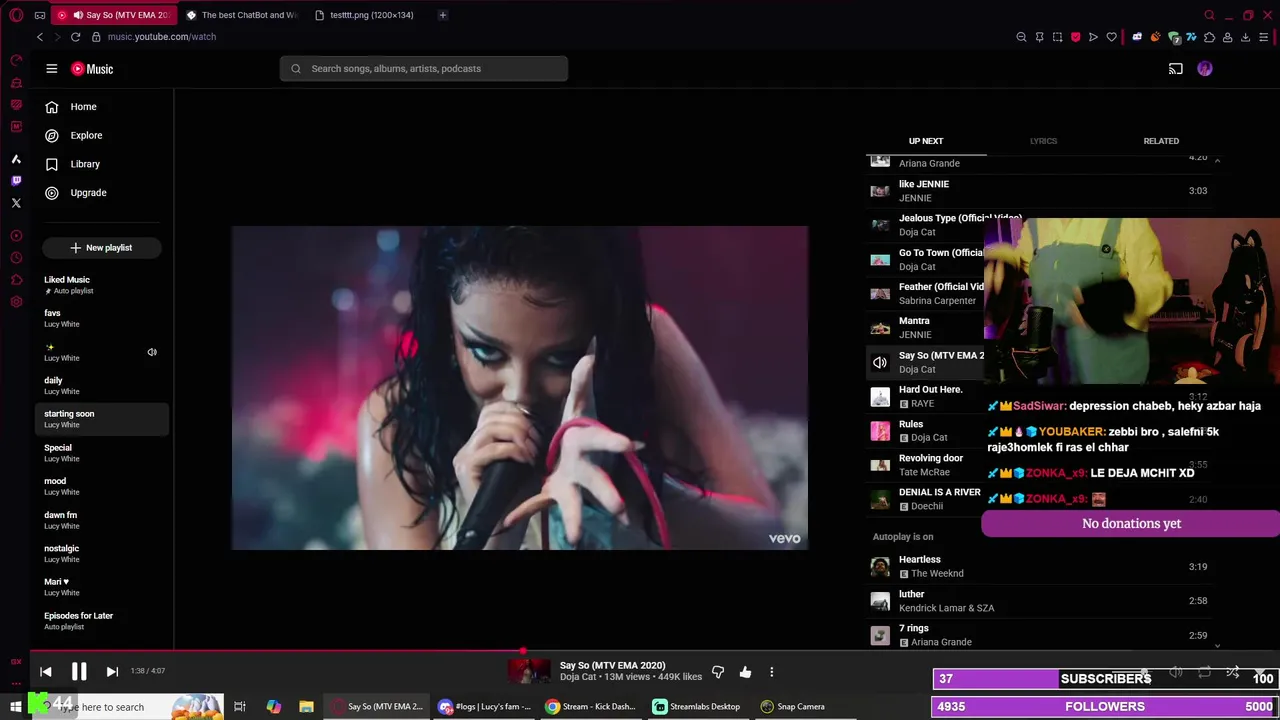Viewport: 1280px width, 720px height.
Task: Open the dawn fm playlist
Action: [x=101, y=520]
